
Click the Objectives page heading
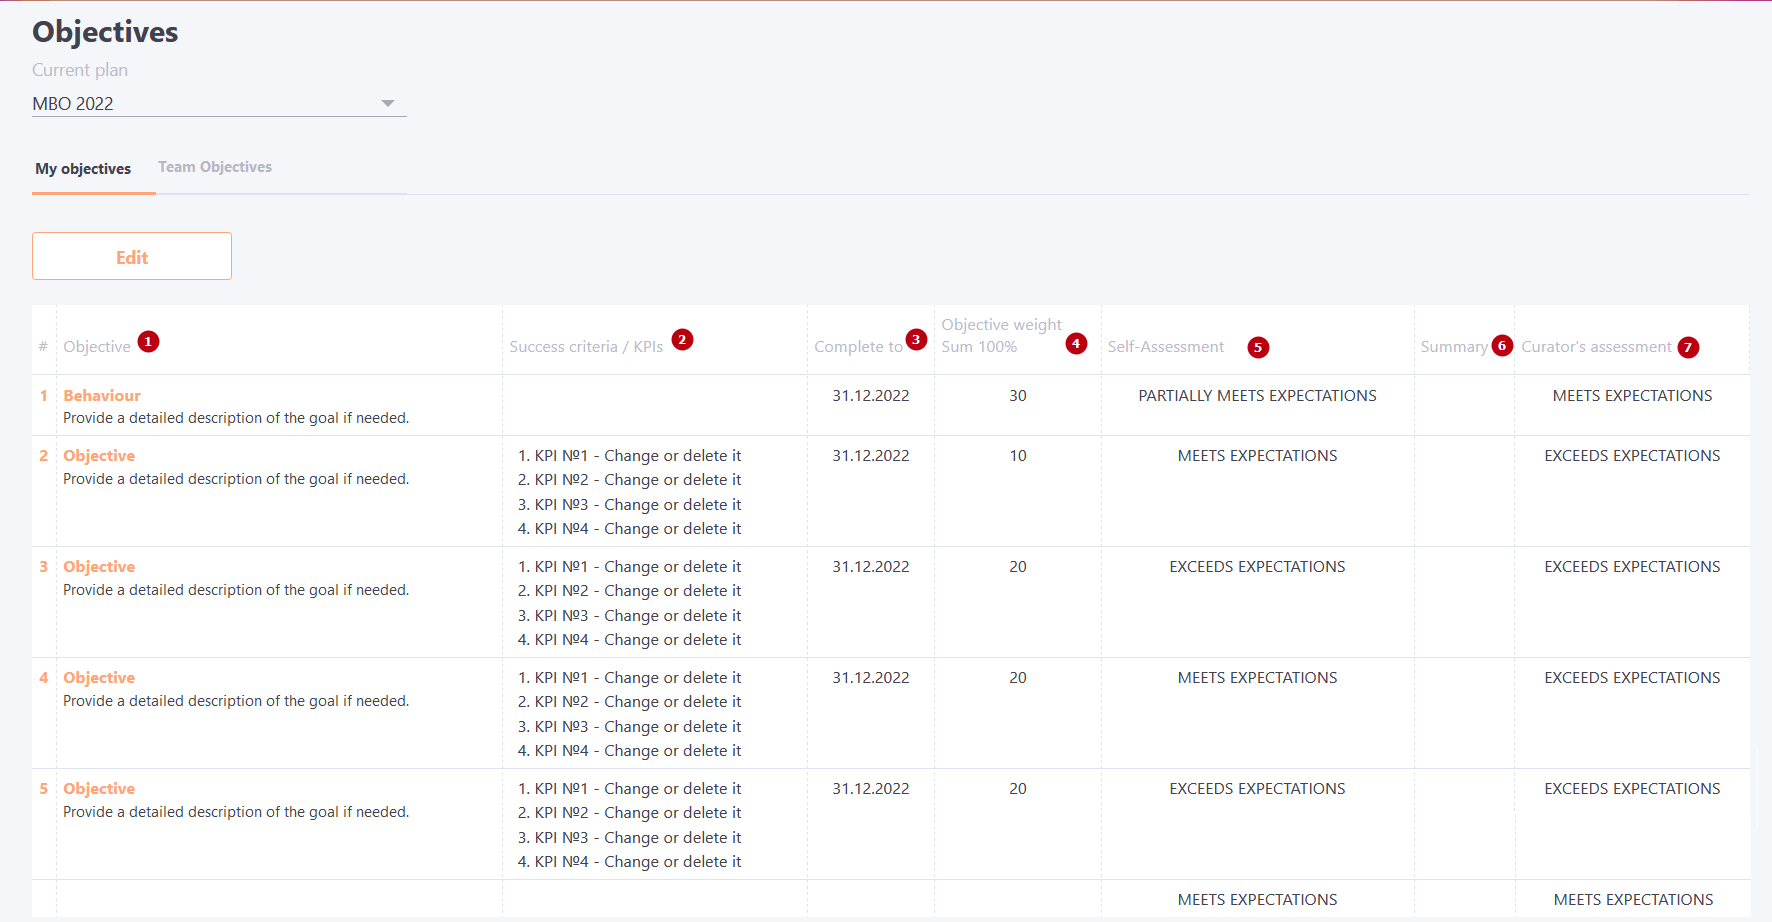[105, 32]
